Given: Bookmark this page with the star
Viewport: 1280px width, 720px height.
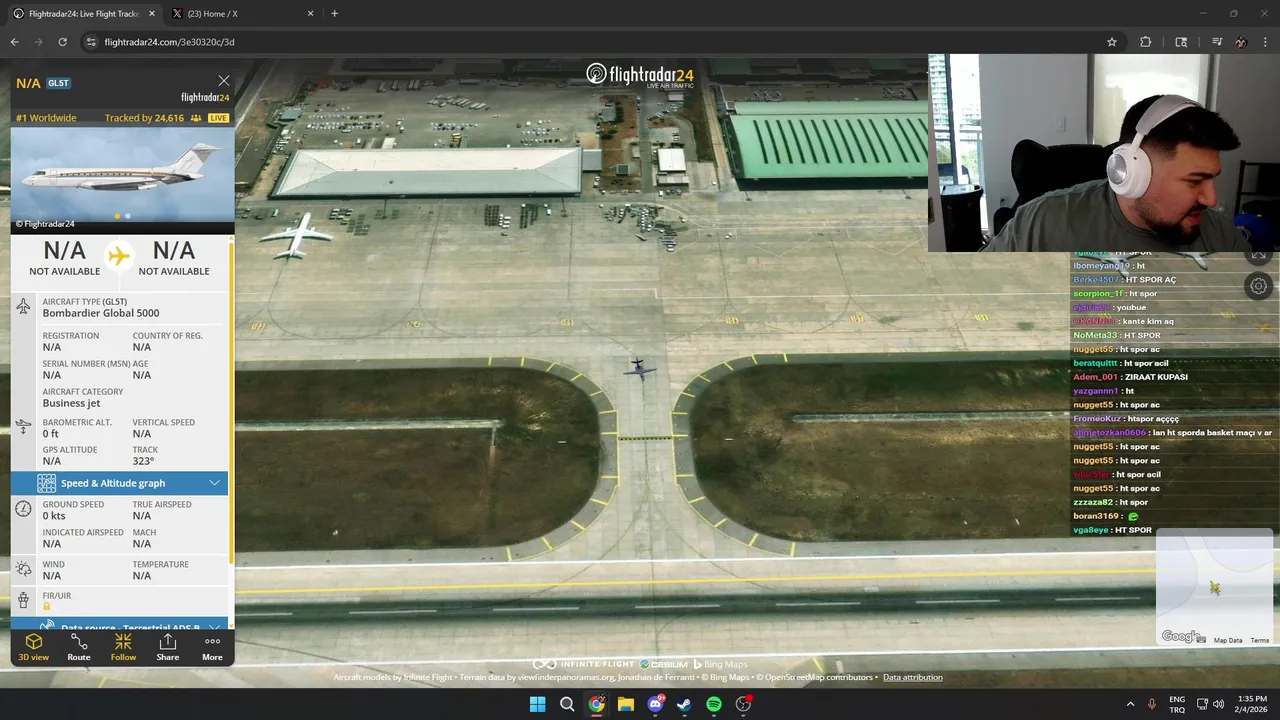Looking at the screenshot, I should tap(1111, 42).
